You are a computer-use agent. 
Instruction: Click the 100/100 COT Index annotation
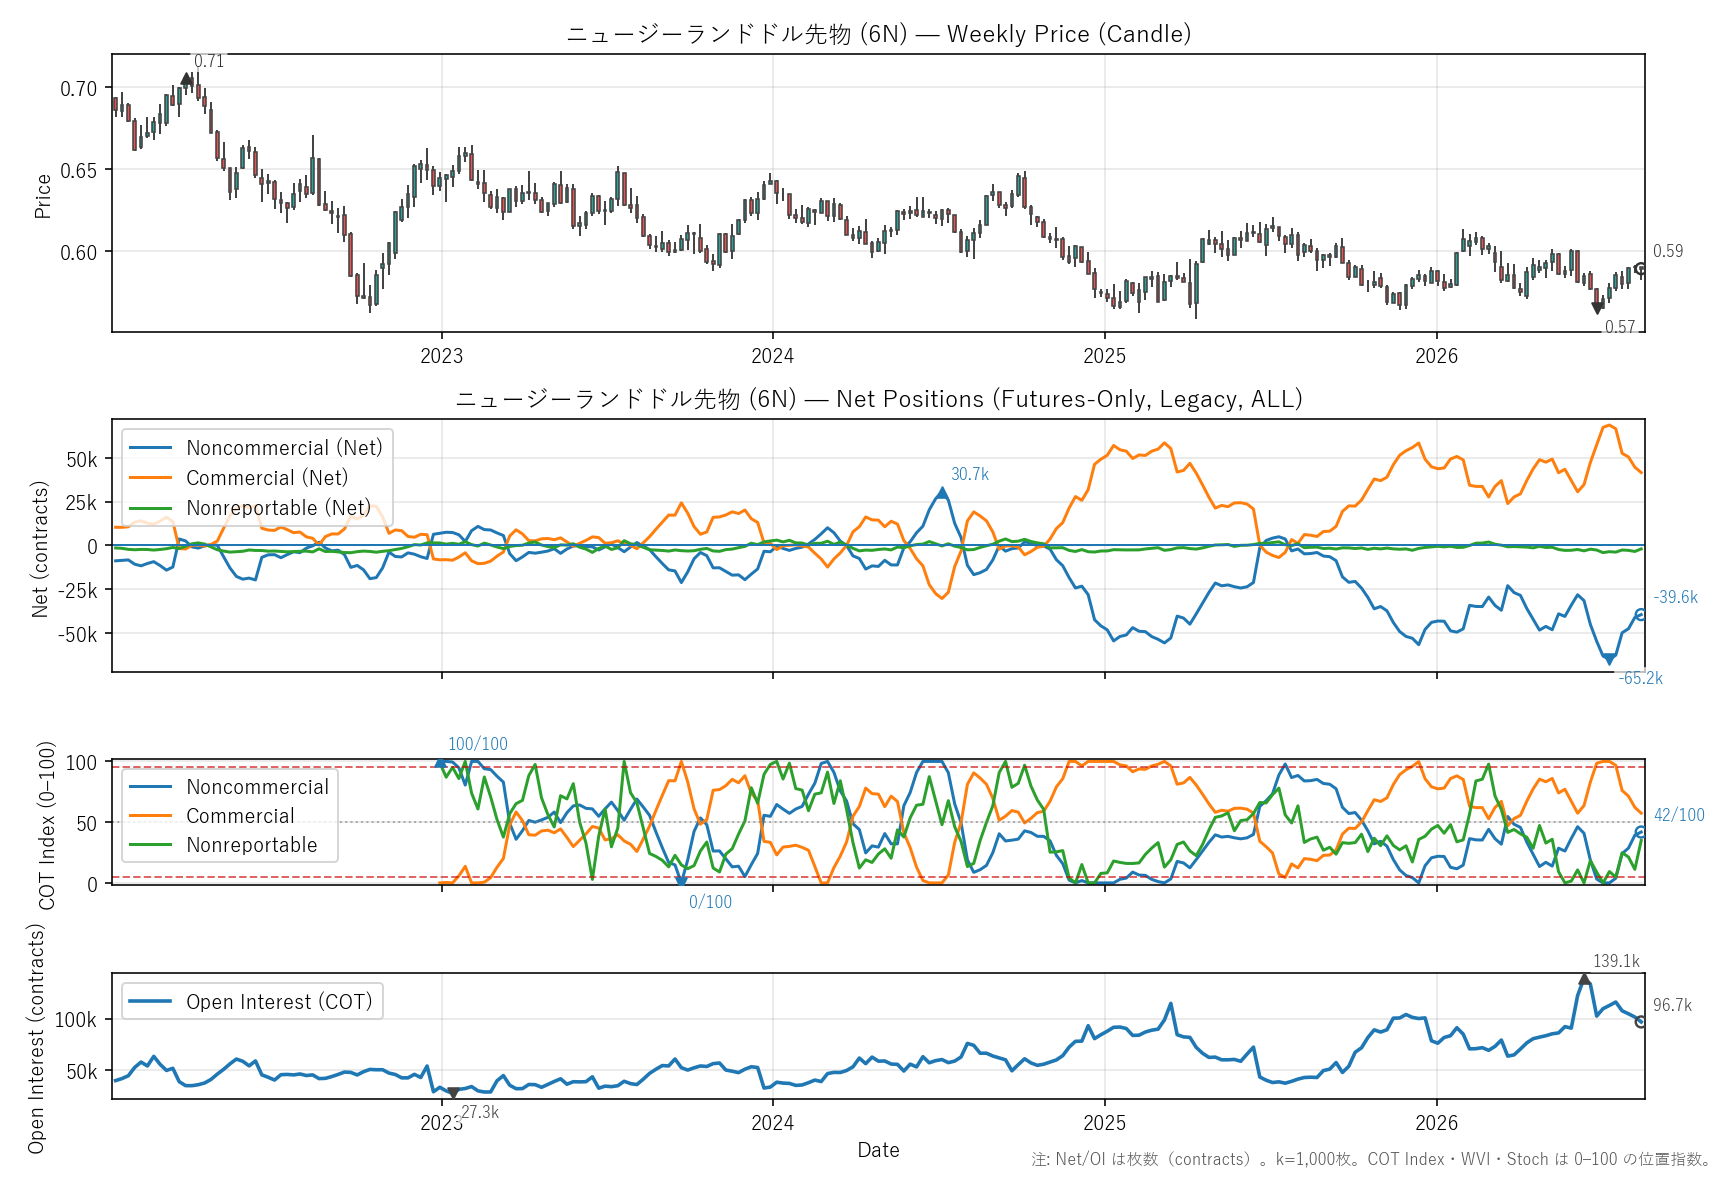478,744
